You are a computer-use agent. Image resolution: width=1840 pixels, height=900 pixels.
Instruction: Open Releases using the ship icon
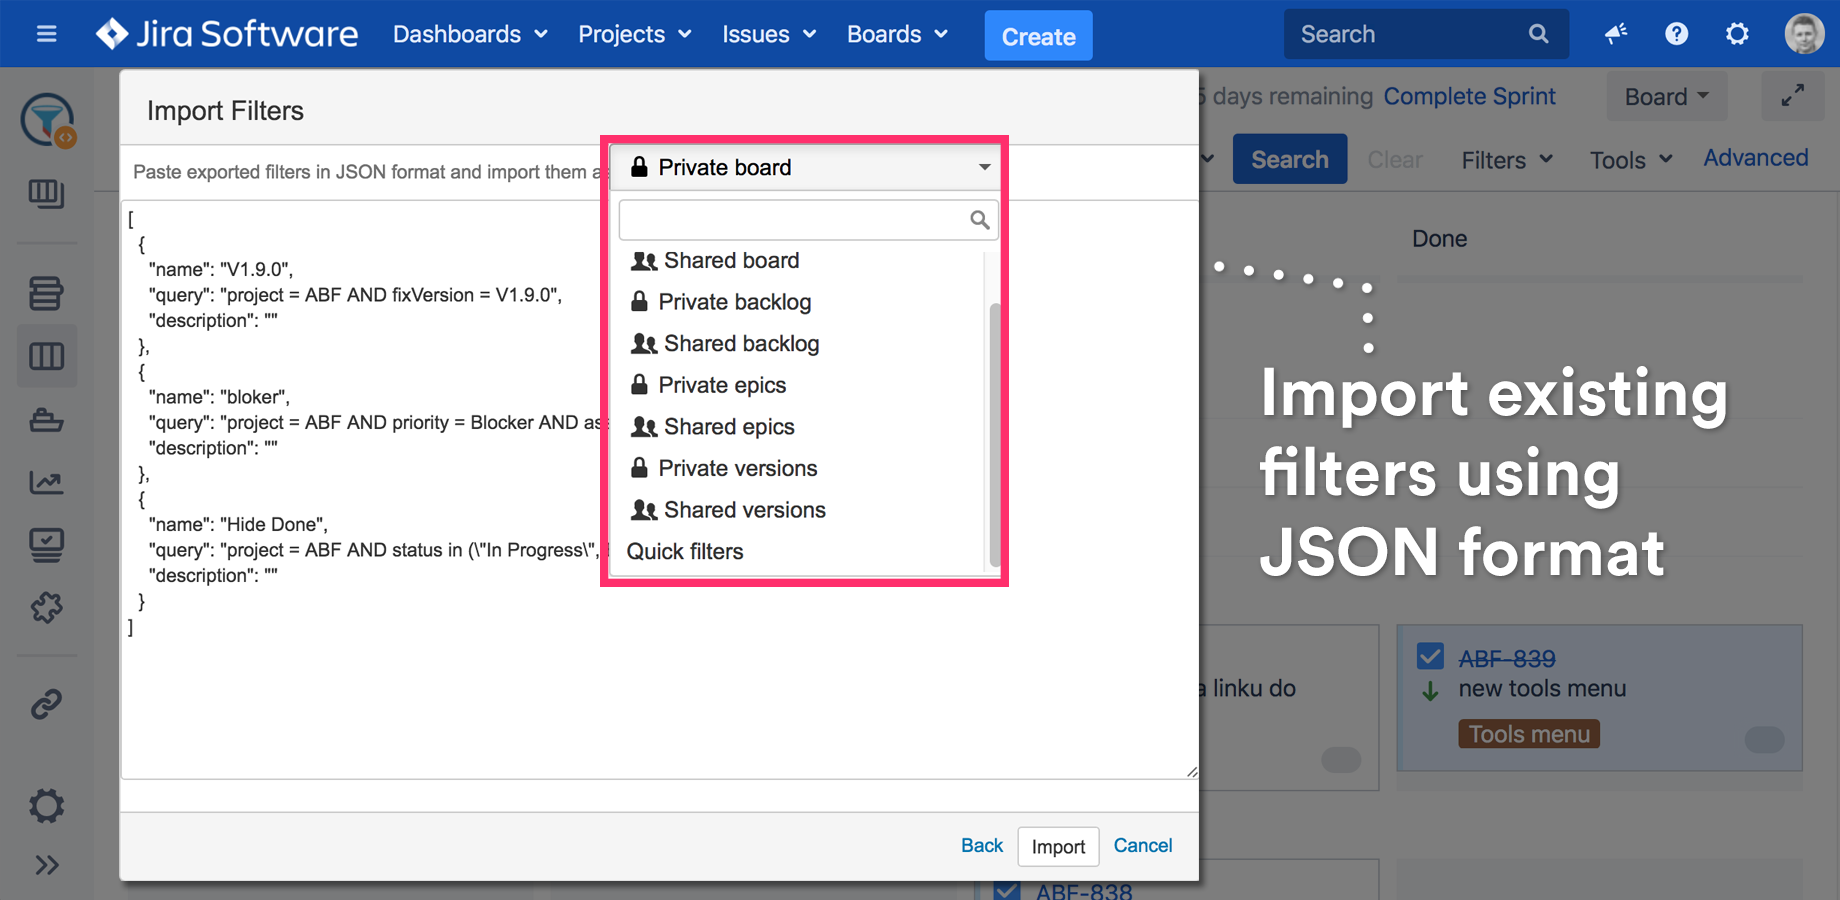pos(47,420)
